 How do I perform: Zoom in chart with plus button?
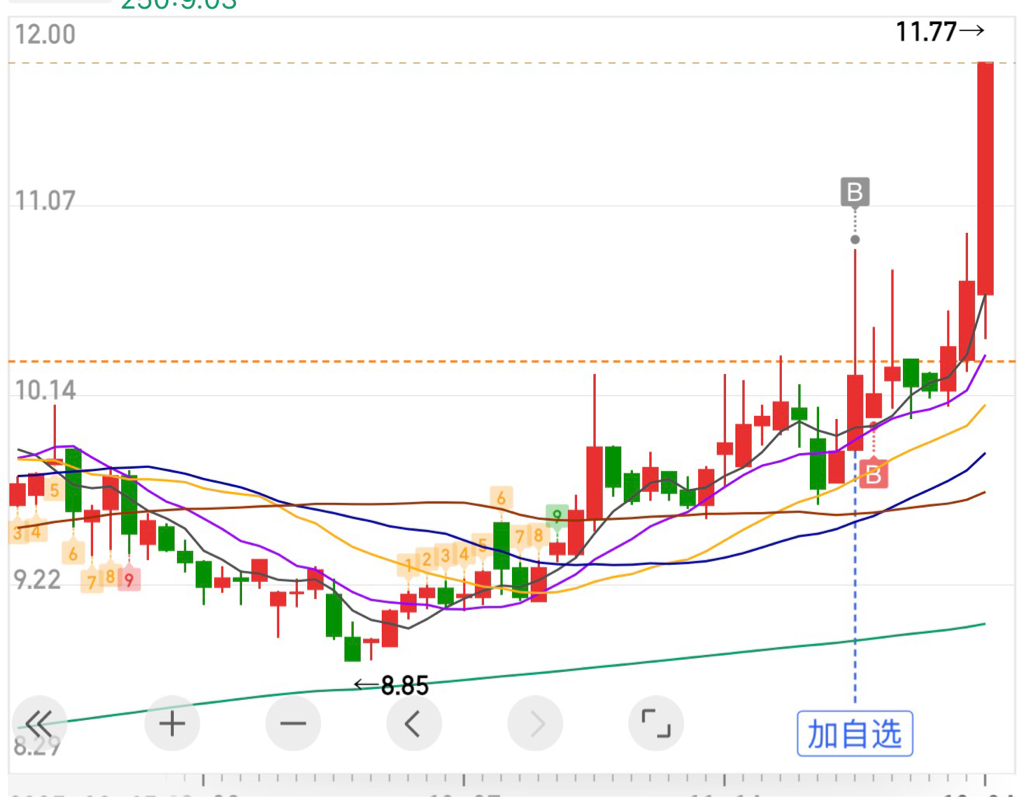[x=172, y=723]
